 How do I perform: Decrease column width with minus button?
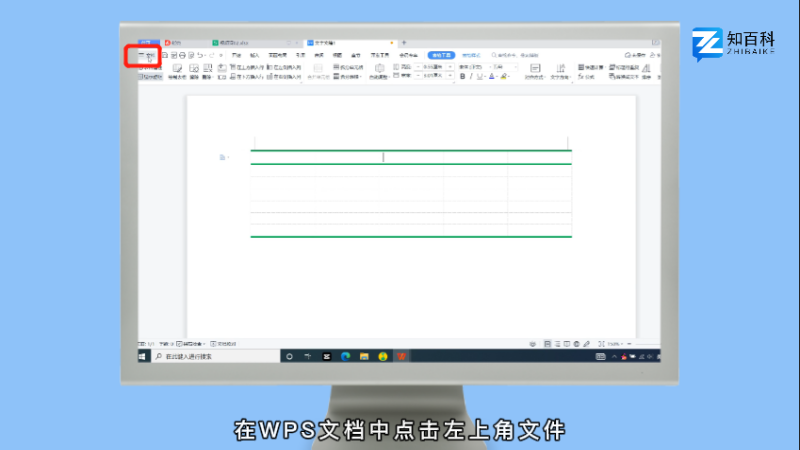tap(418, 76)
